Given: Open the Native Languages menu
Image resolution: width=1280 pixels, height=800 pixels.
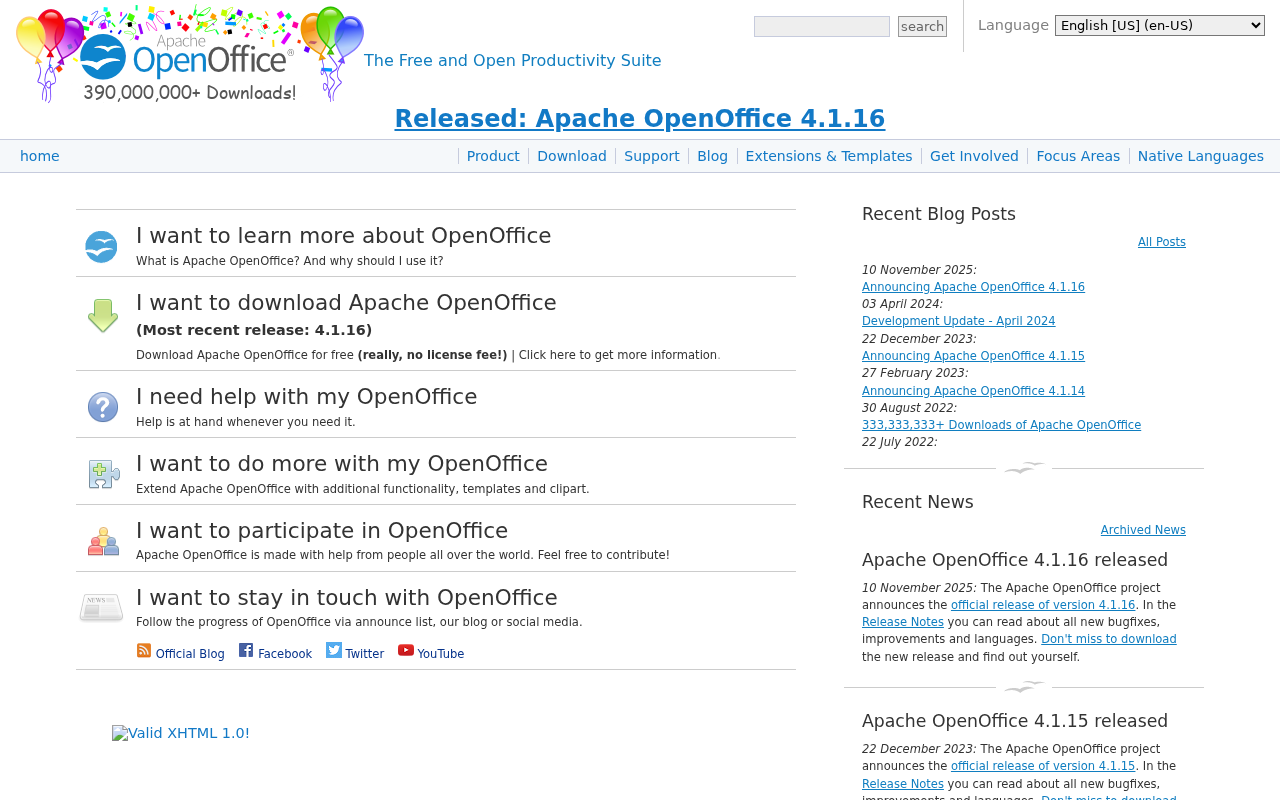Looking at the screenshot, I should pyautogui.click(x=1201, y=156).
